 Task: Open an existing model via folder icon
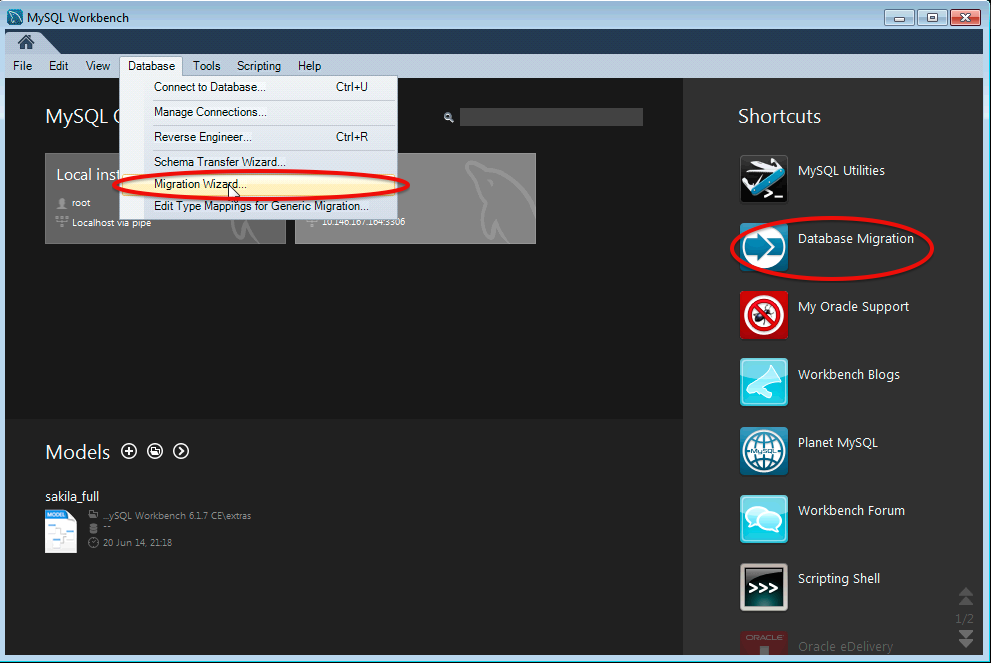(x=155, y=451)
